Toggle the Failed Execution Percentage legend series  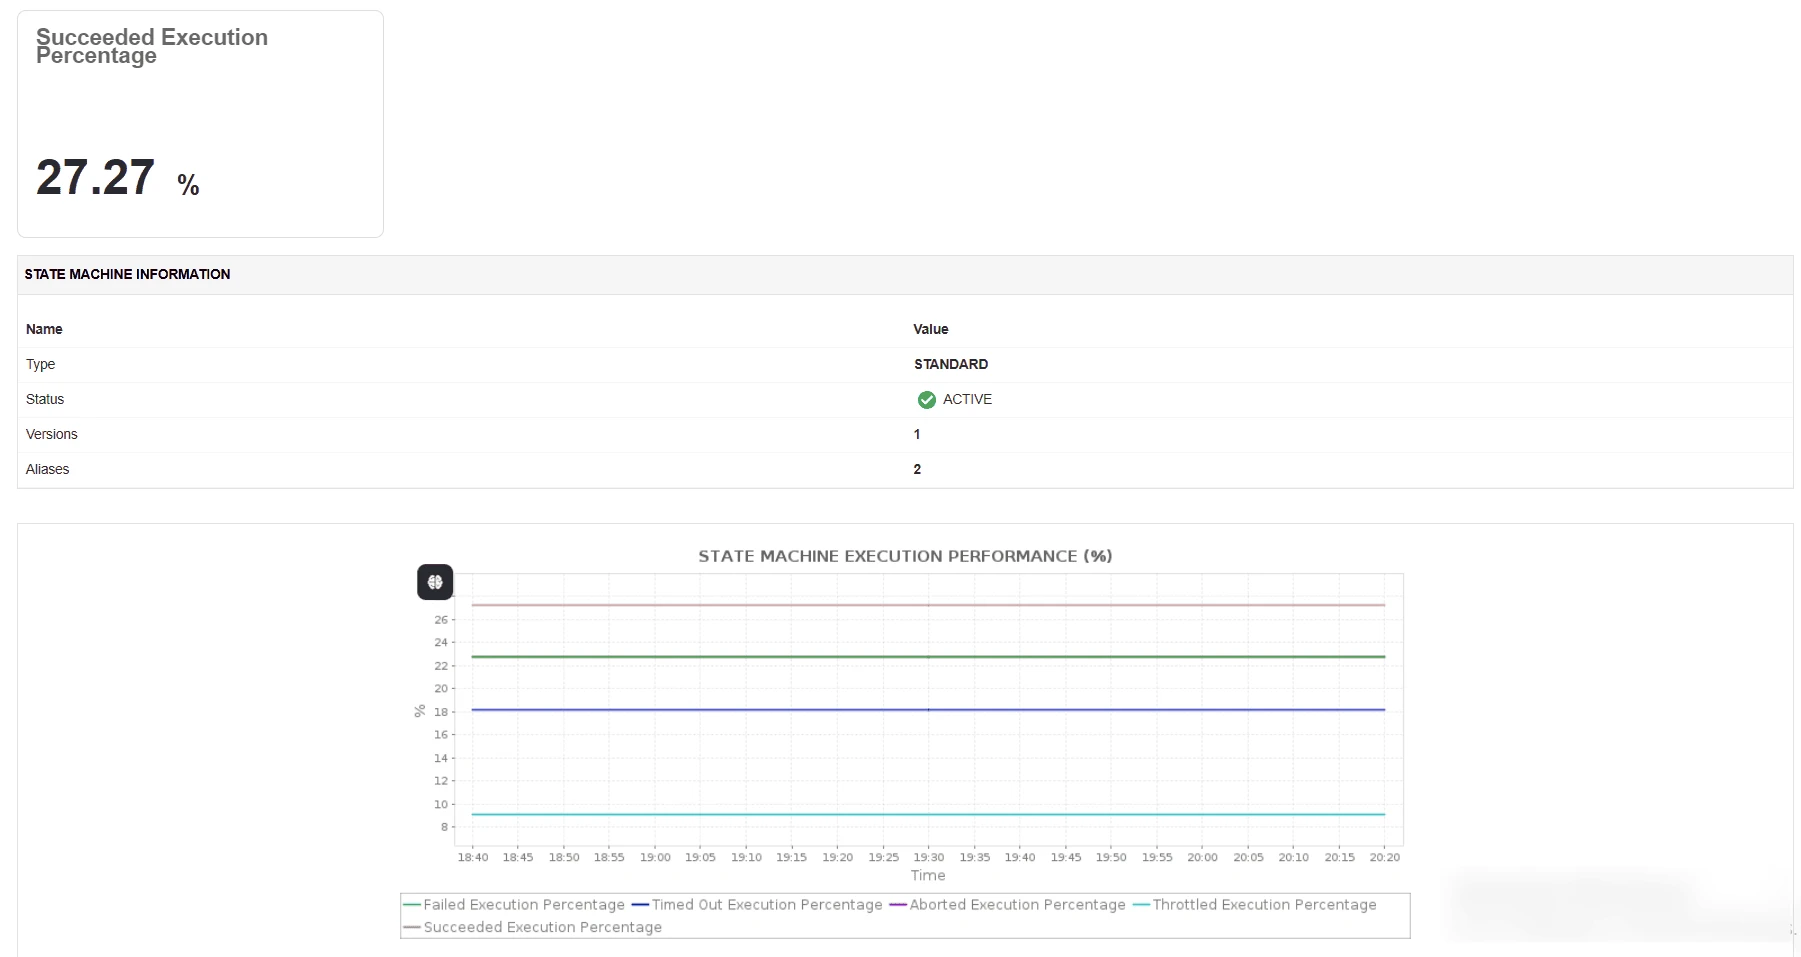pos(523,905)
